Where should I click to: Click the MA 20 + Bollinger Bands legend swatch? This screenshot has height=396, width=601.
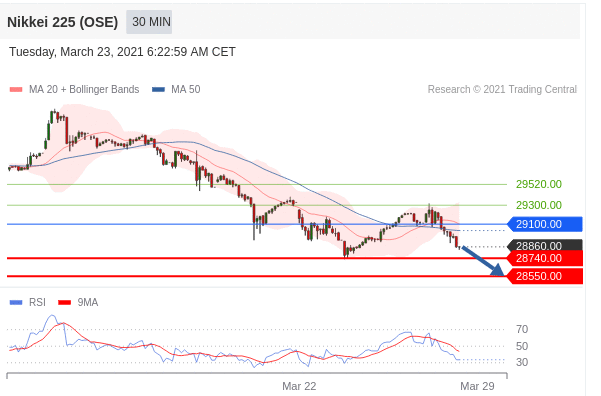[16, 90]
